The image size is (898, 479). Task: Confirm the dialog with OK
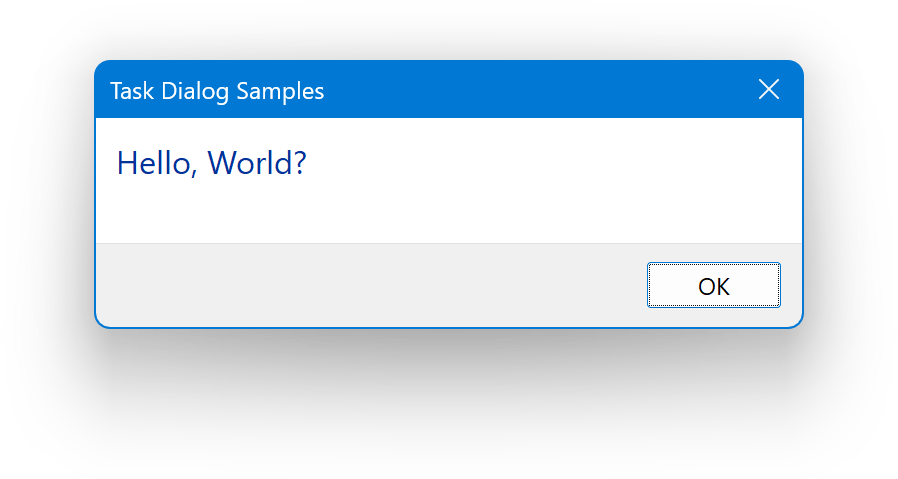tap(713, 286)
